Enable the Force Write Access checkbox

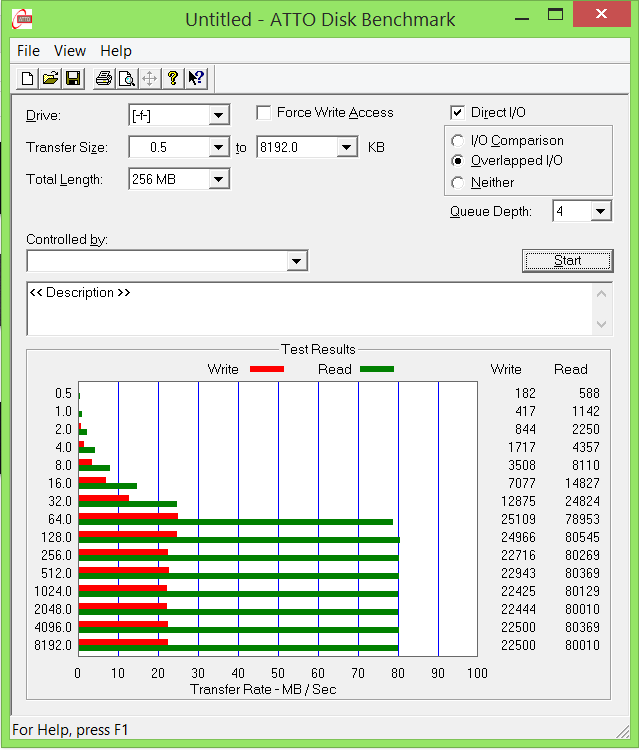(264, 113)
